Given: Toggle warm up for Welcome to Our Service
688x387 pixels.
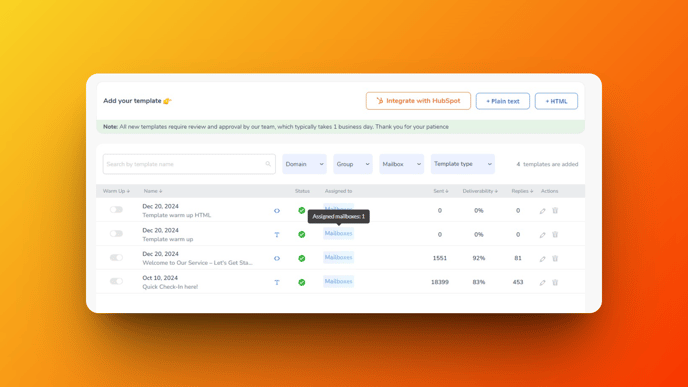Looking at the screenshot, I should pyautogui.click(x=116, y=258).
